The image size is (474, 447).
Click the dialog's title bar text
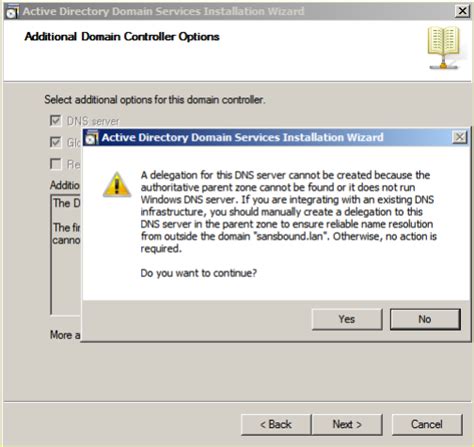coord(242,137)
